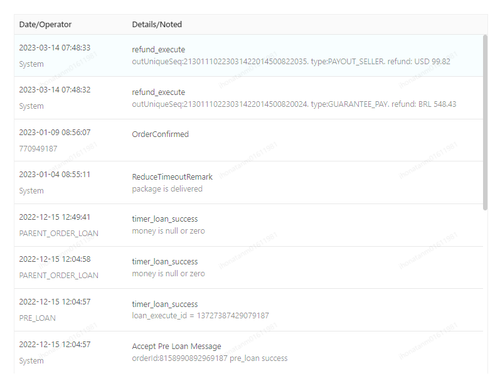Select the PRE_LOAN operator label
The width and height of the screenshot is (500, 385).
tap(37, 318)
